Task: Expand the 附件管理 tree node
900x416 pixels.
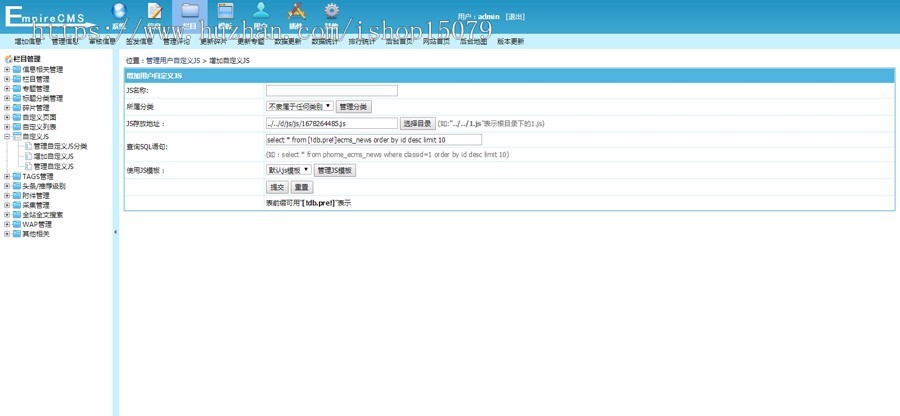Action: (x=7, y=196)
